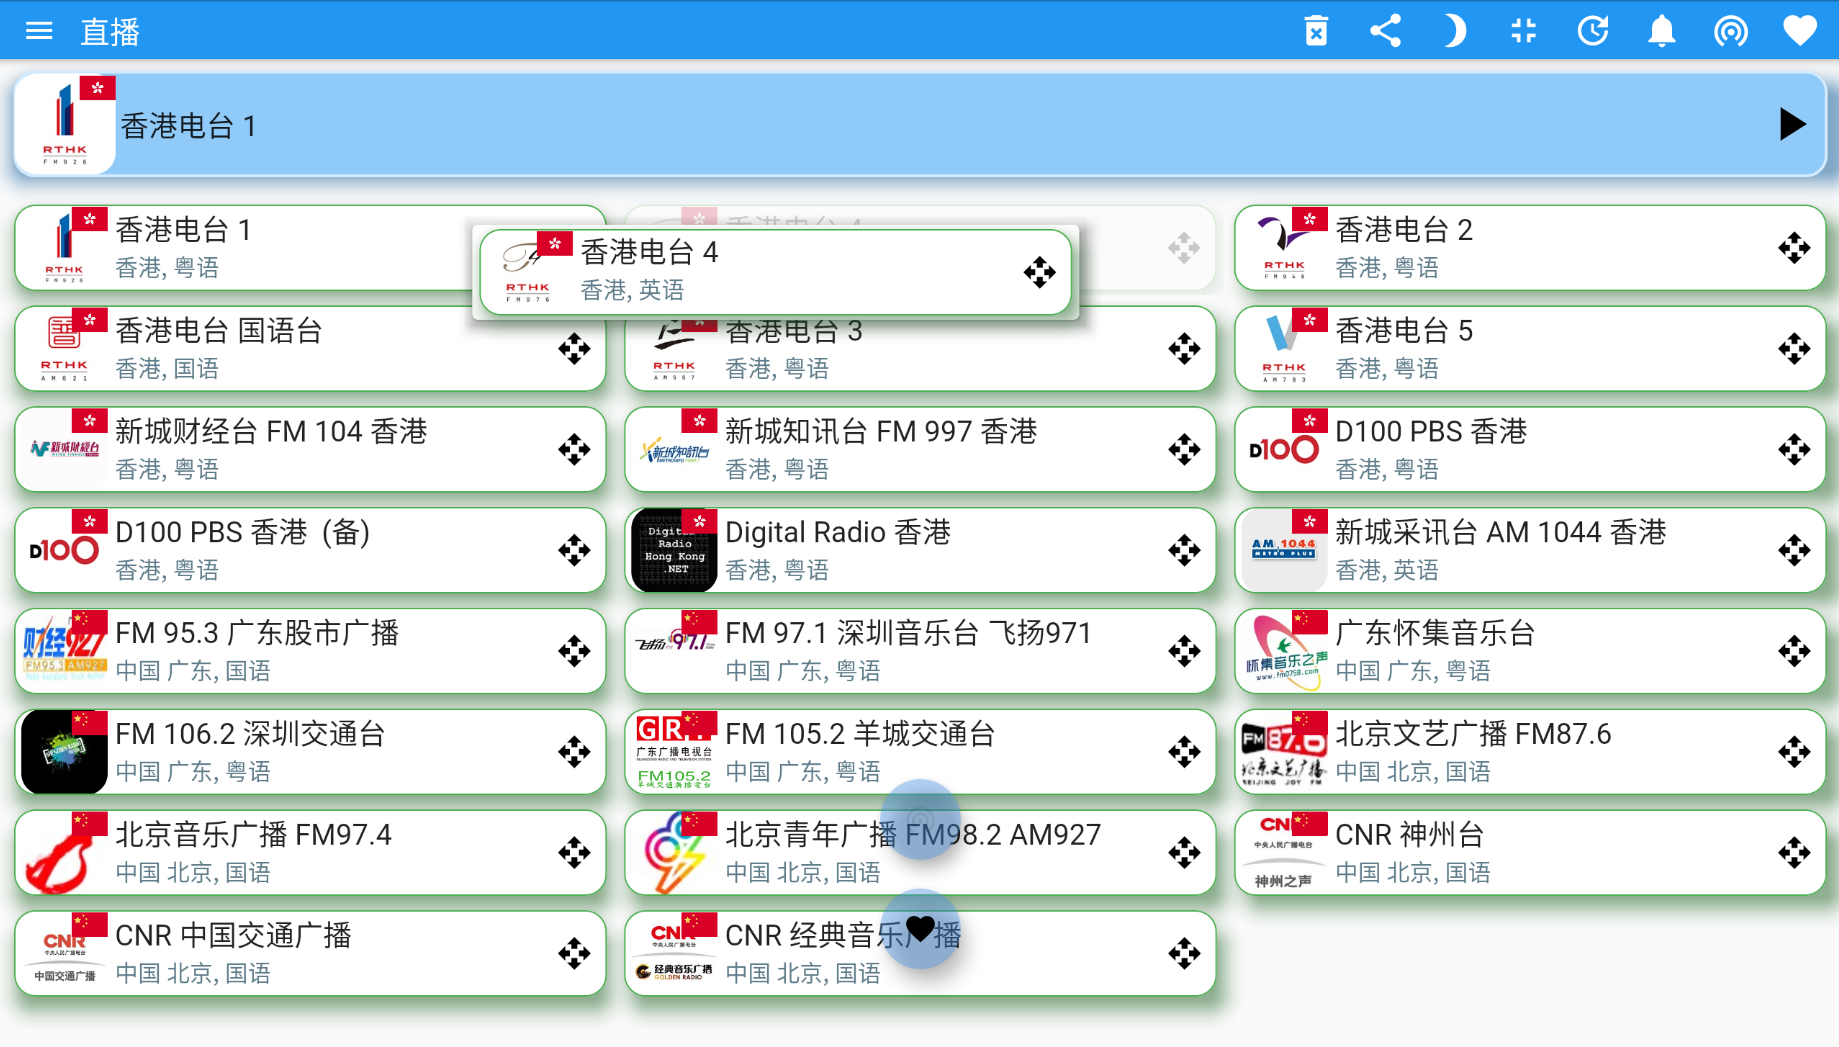1839x1047 pixels.
Task: Select 北京文艺广播 FM87.6
Action: pyautogui.click(x=1530, y=752)
